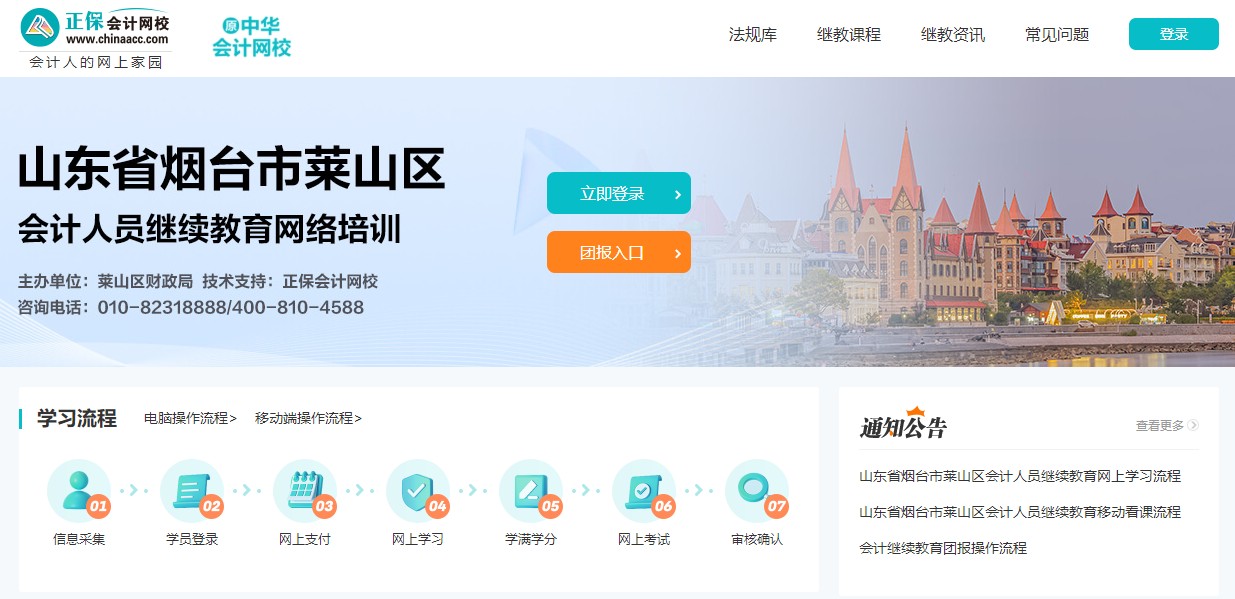This screenshot has height=599, width=1235.
Task: Click the 中华会计网校 logo
Action: (x=251, y=37)
